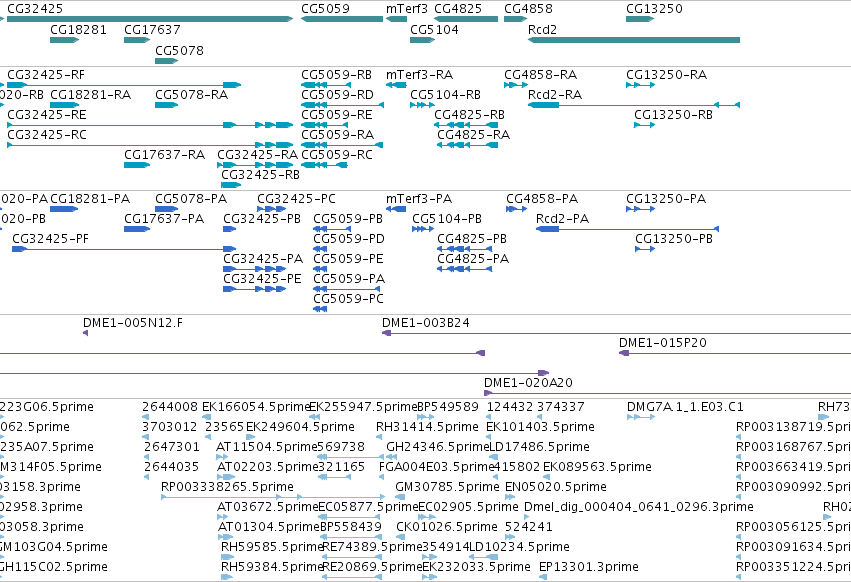Select EST GM30785.5prime

[401, 497]
